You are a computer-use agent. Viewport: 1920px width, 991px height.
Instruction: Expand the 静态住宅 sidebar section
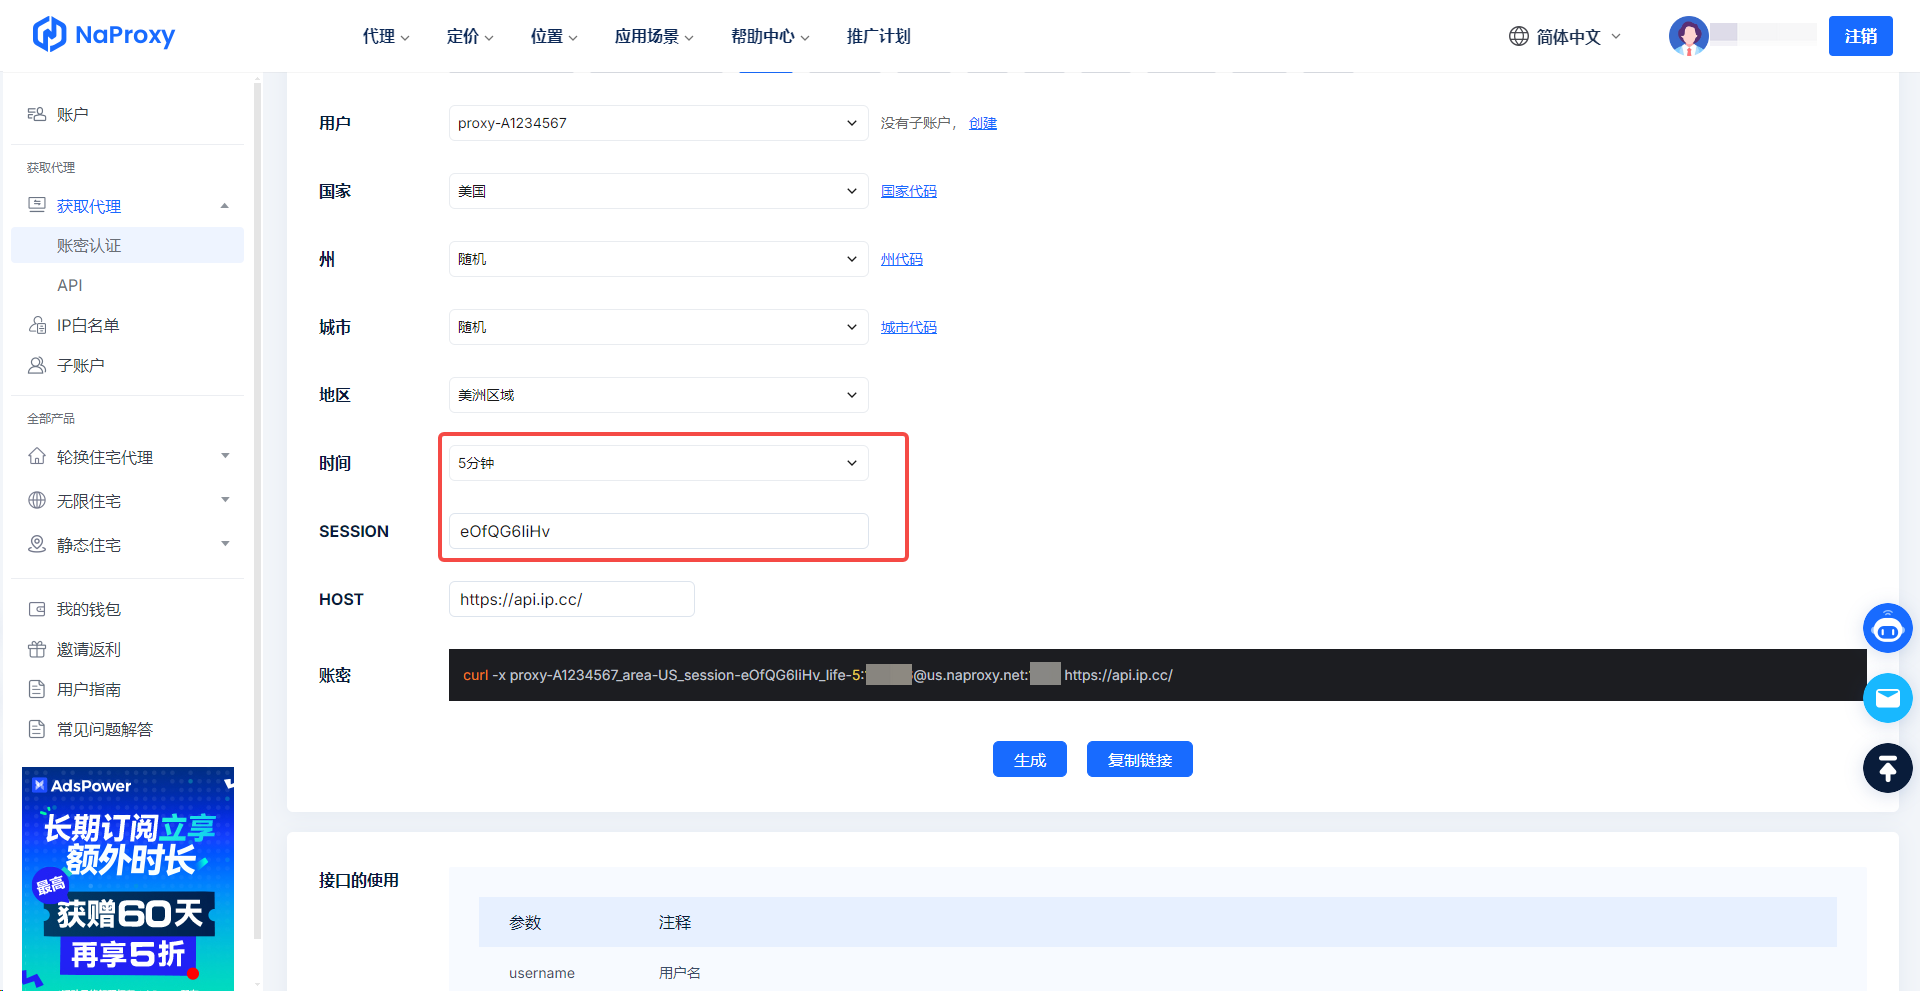(x=225, y=544)
